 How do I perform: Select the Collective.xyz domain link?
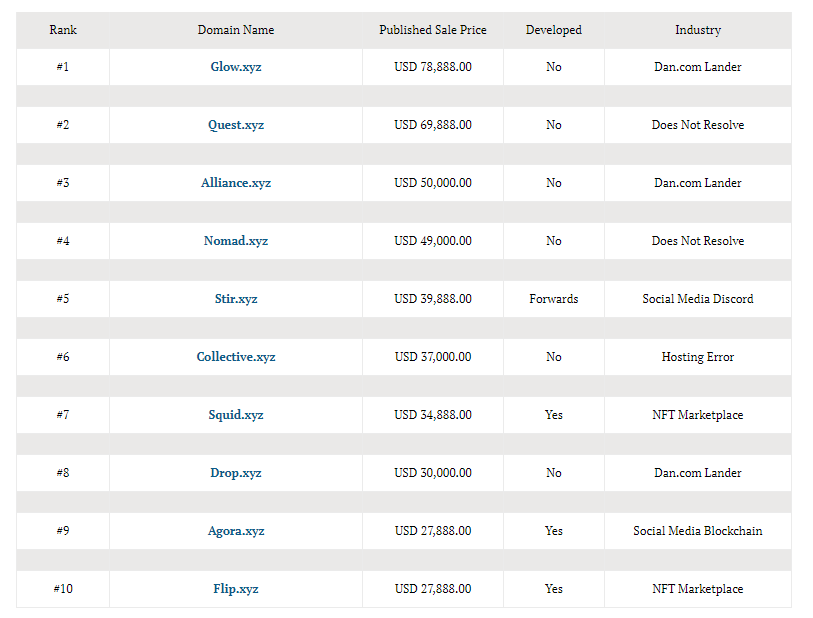[235, 357]
